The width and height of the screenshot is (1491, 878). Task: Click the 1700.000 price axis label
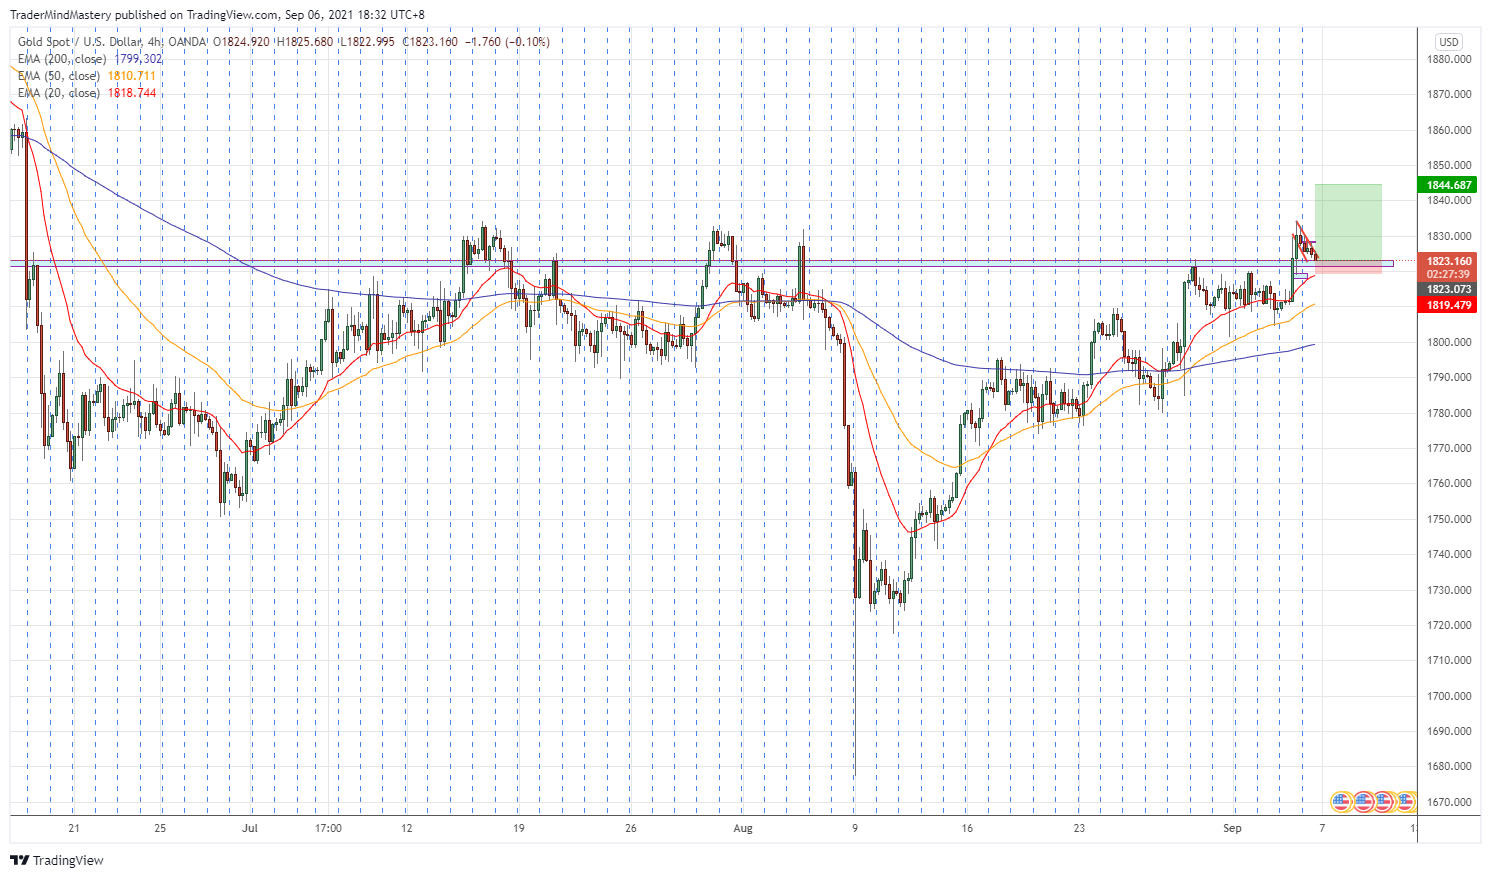tap(1449, 696)
